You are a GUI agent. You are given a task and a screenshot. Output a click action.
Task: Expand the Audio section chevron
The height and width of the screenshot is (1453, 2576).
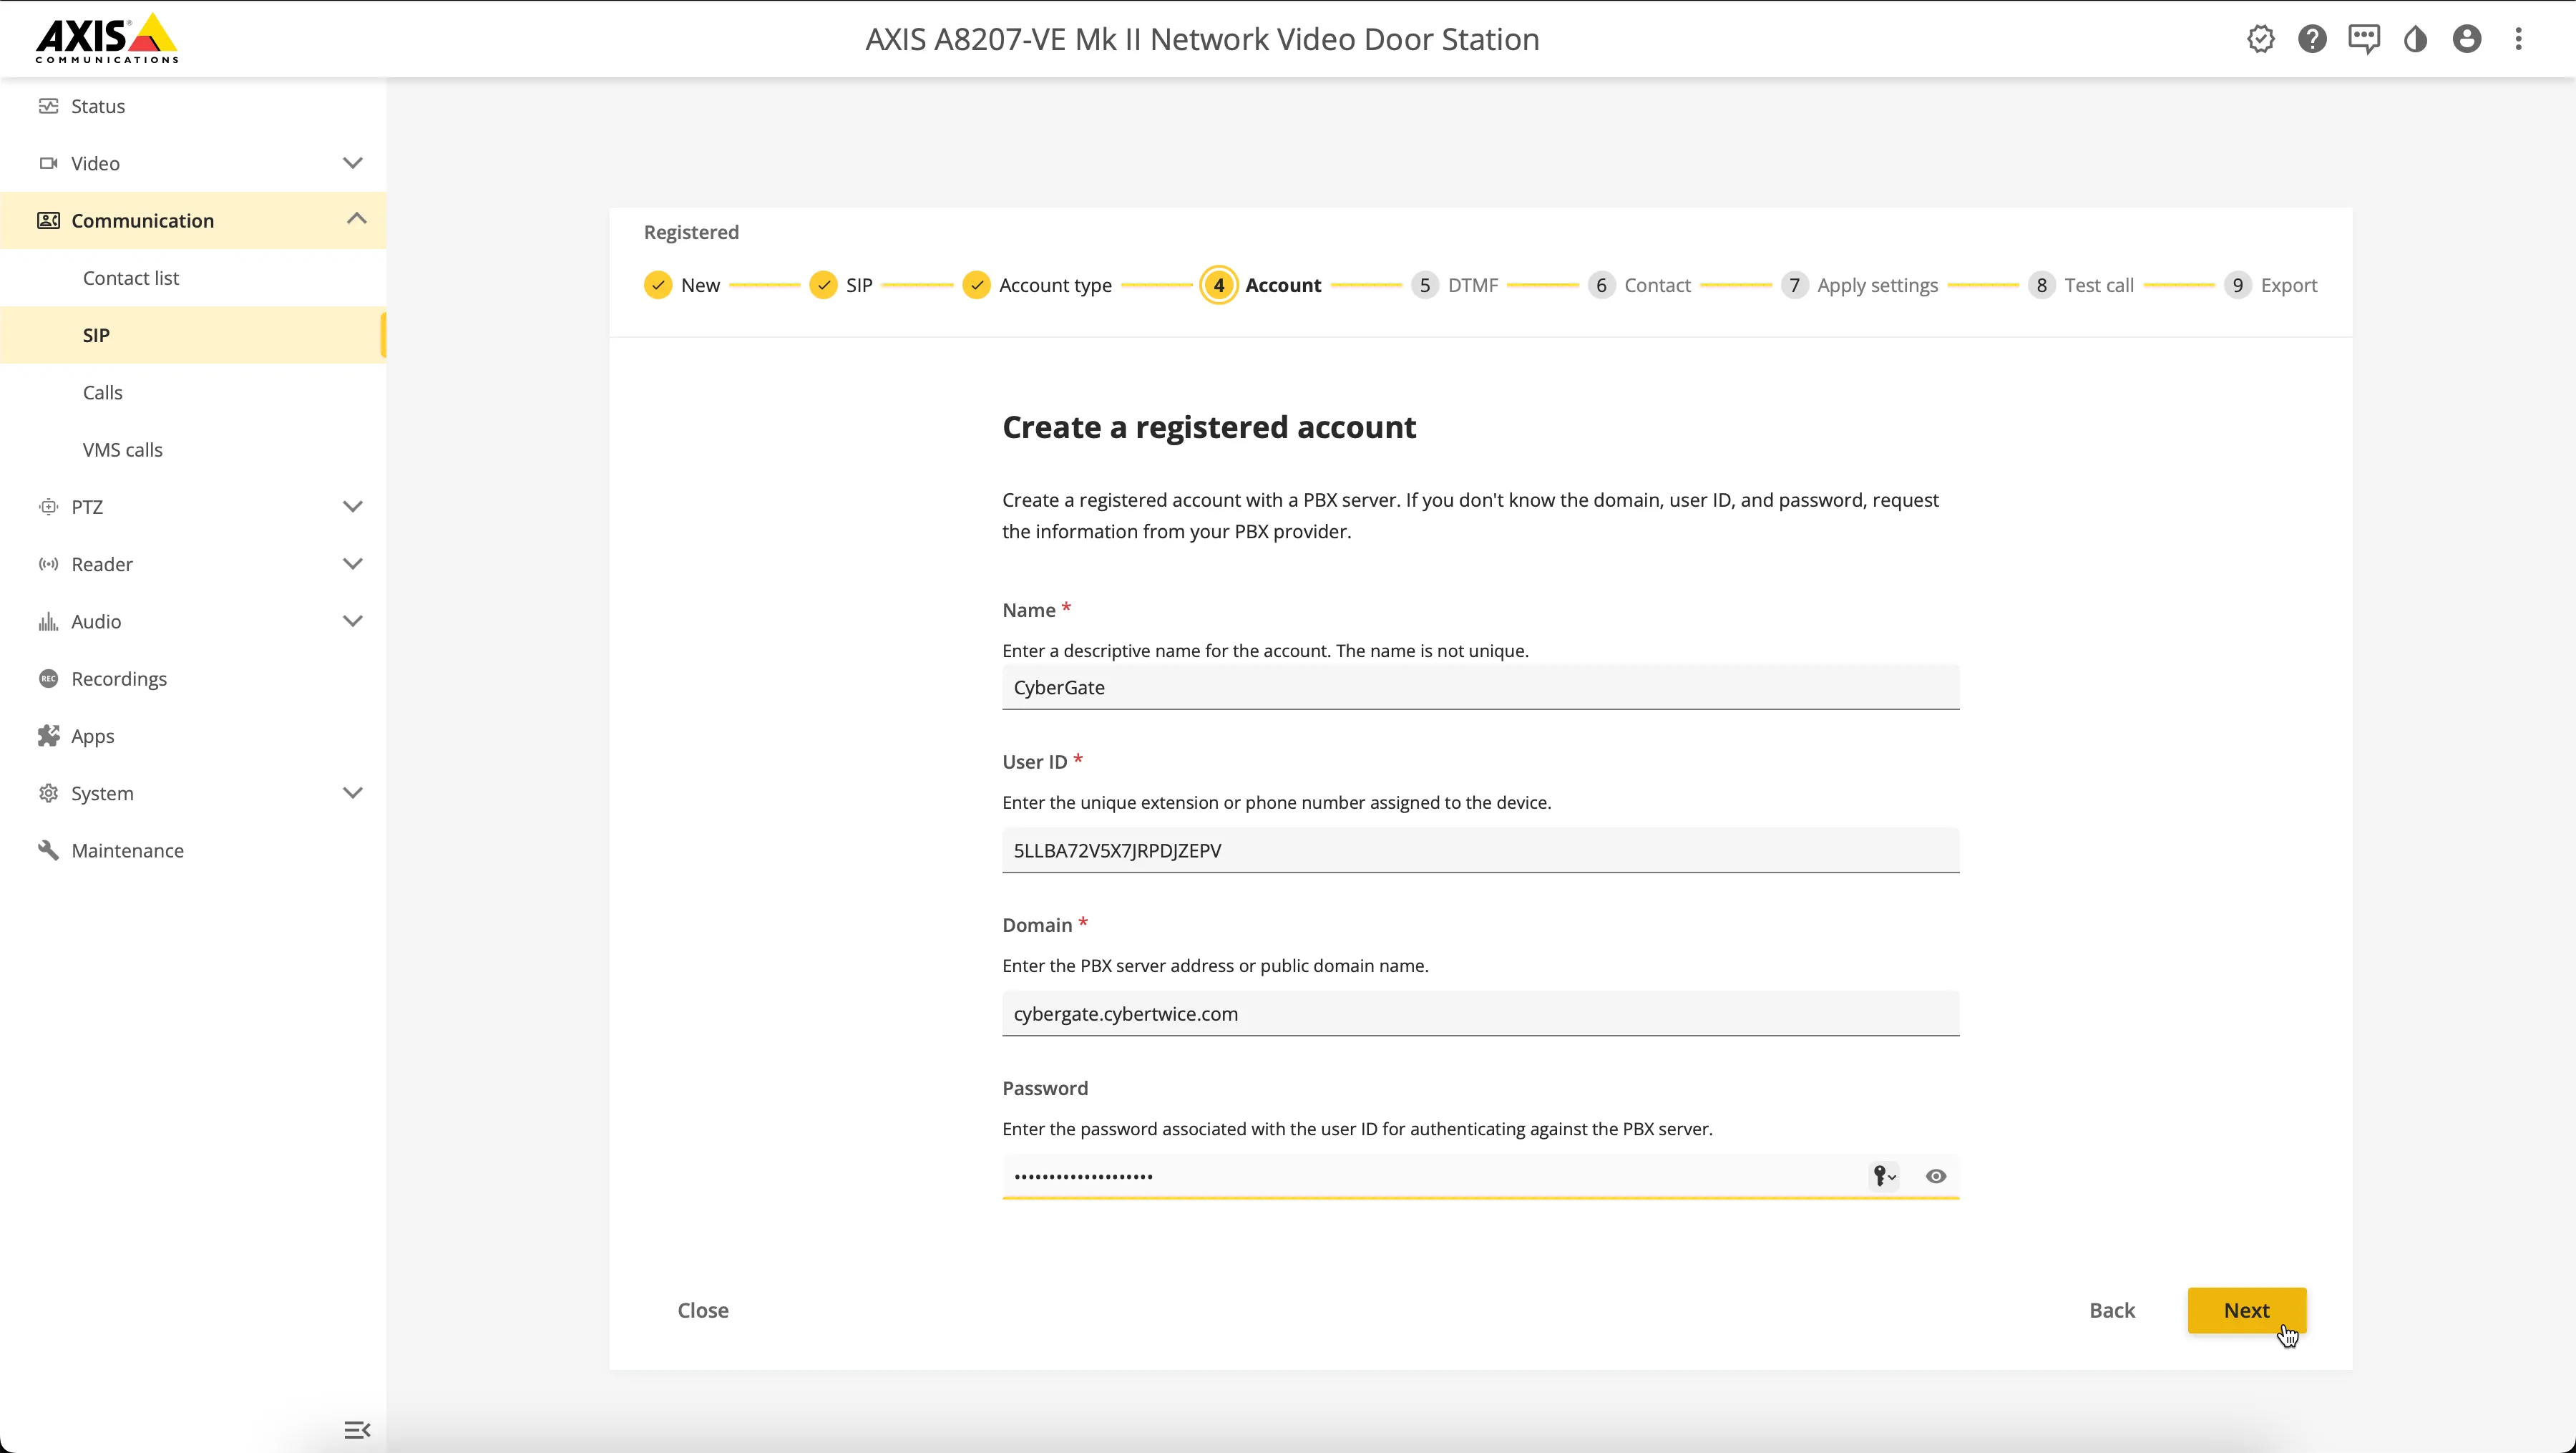point(352,621)
